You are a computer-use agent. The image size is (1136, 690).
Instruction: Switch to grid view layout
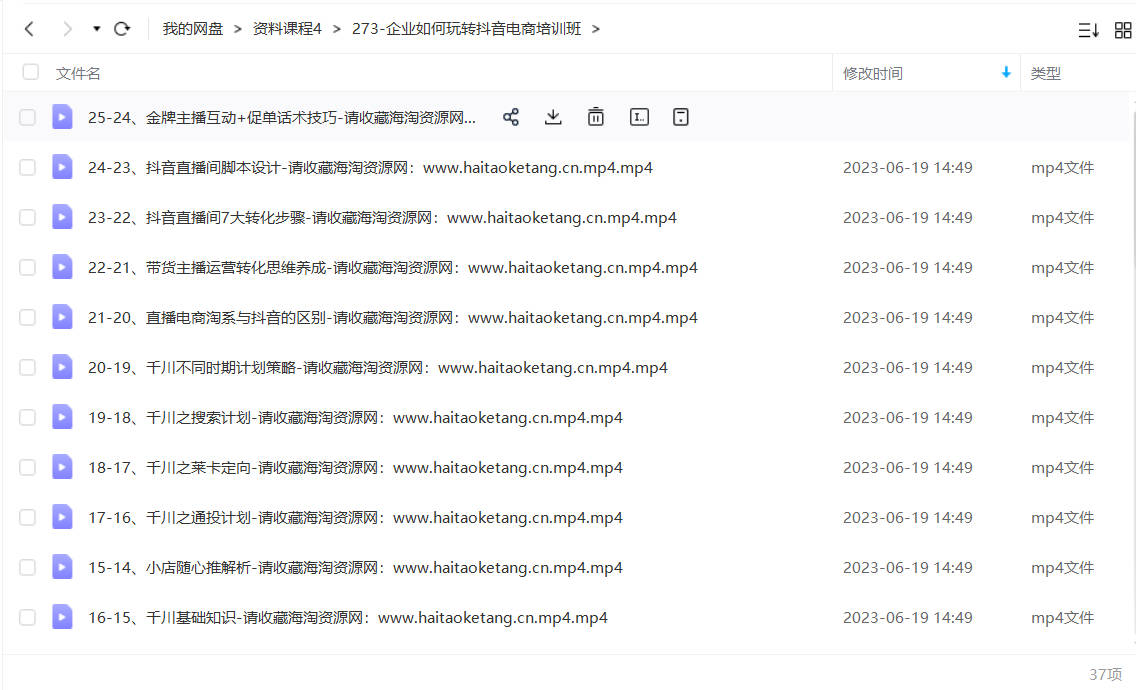pos(1123,30)
